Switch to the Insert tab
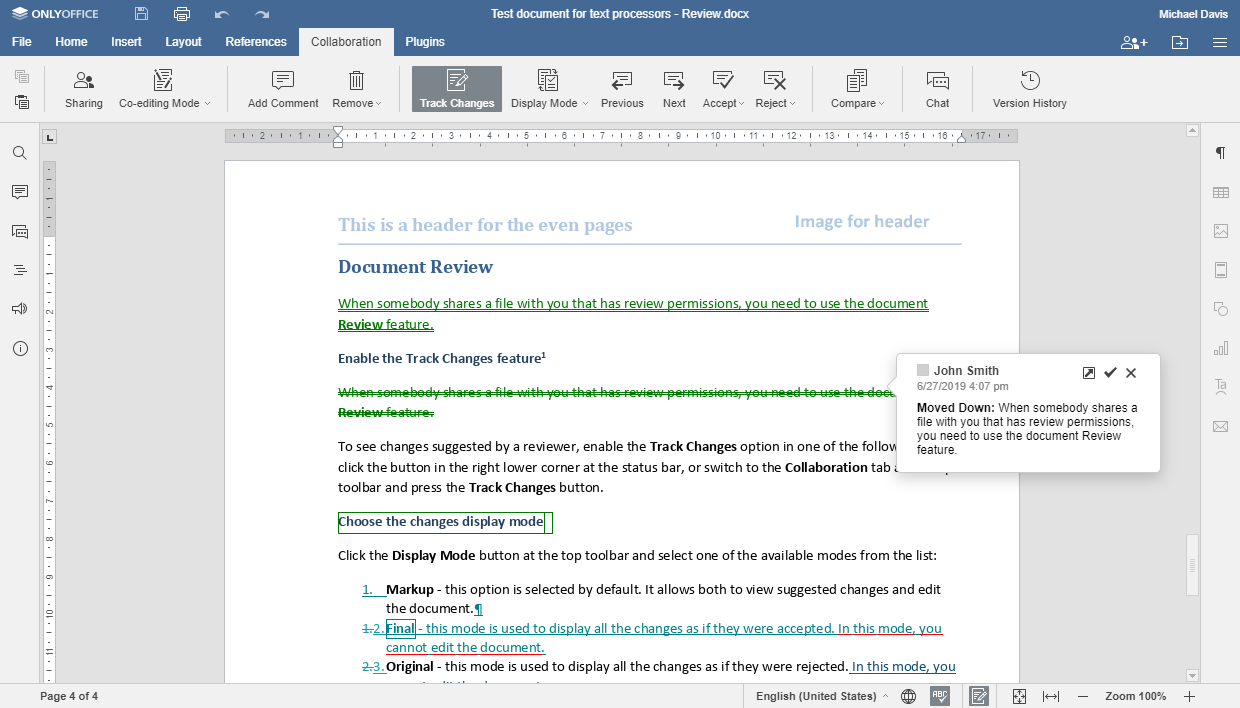Viewport: 1240px width, 708px height. (x=126, y=42)
